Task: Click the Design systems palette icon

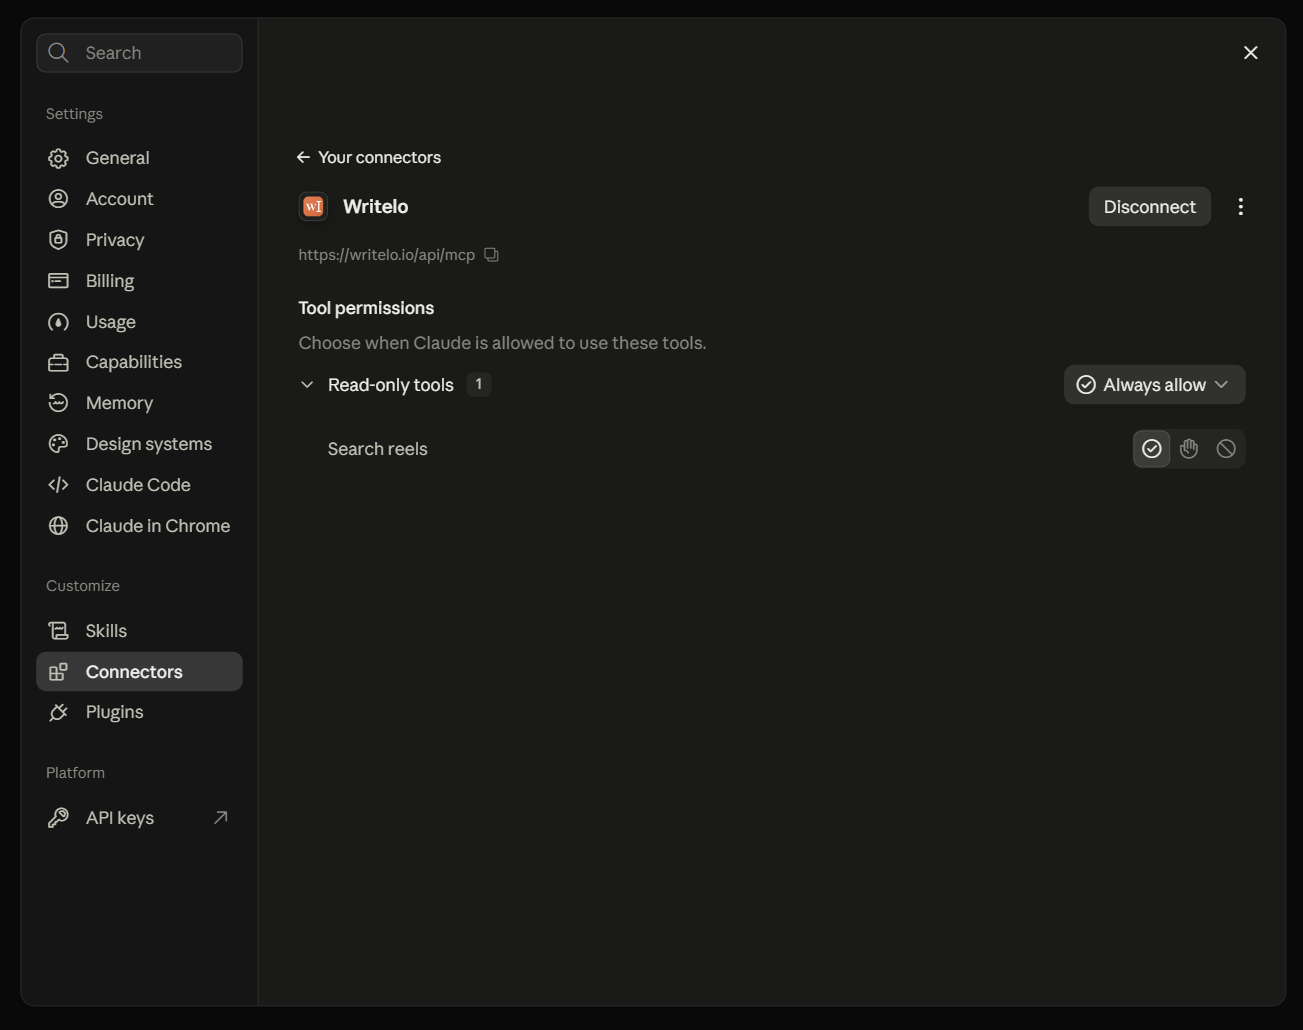Action: coord(59,444)
